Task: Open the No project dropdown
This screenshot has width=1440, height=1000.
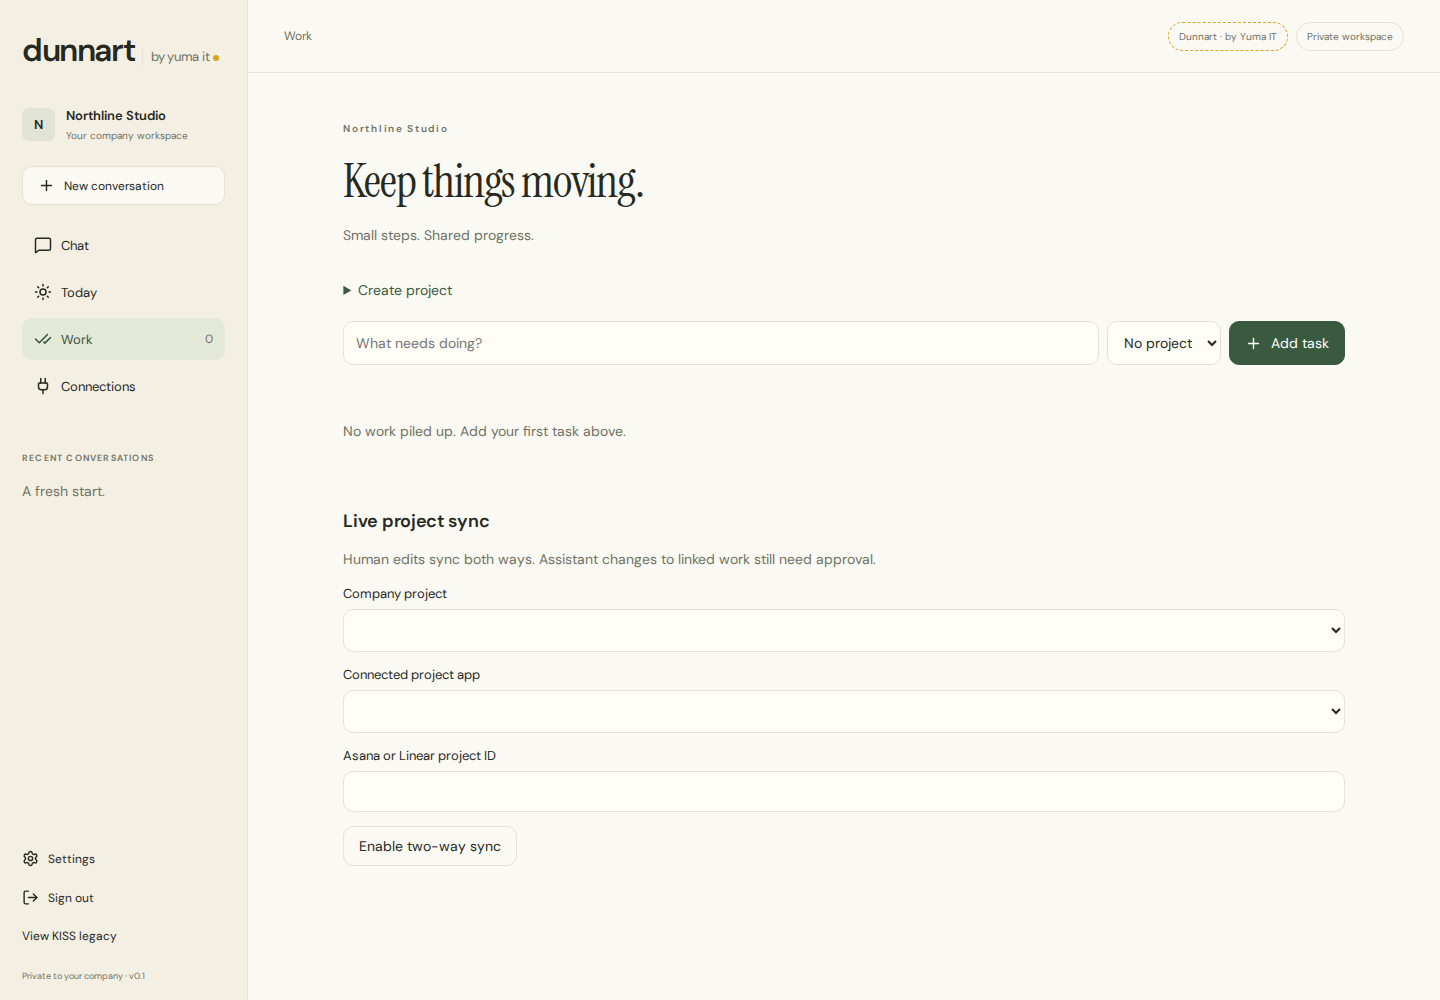Action: pos(1164,343)
